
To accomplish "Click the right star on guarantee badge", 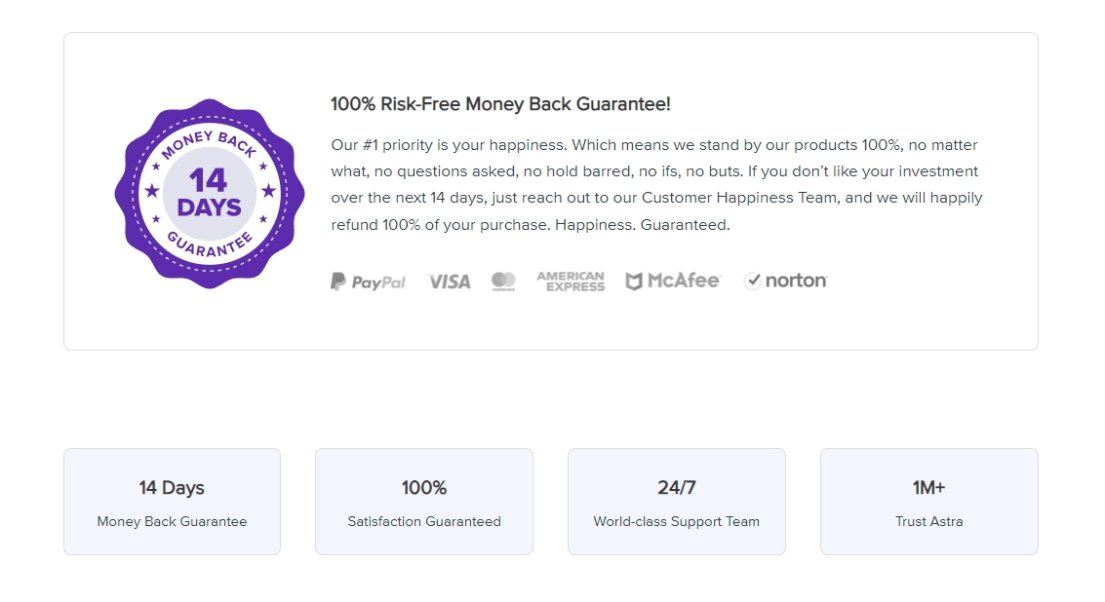I will [x=267, y=190].
